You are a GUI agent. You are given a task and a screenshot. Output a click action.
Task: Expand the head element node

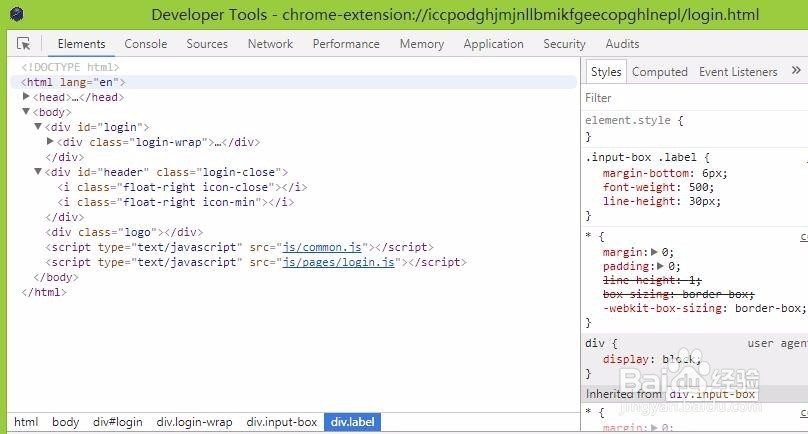(x=26, y=96)
